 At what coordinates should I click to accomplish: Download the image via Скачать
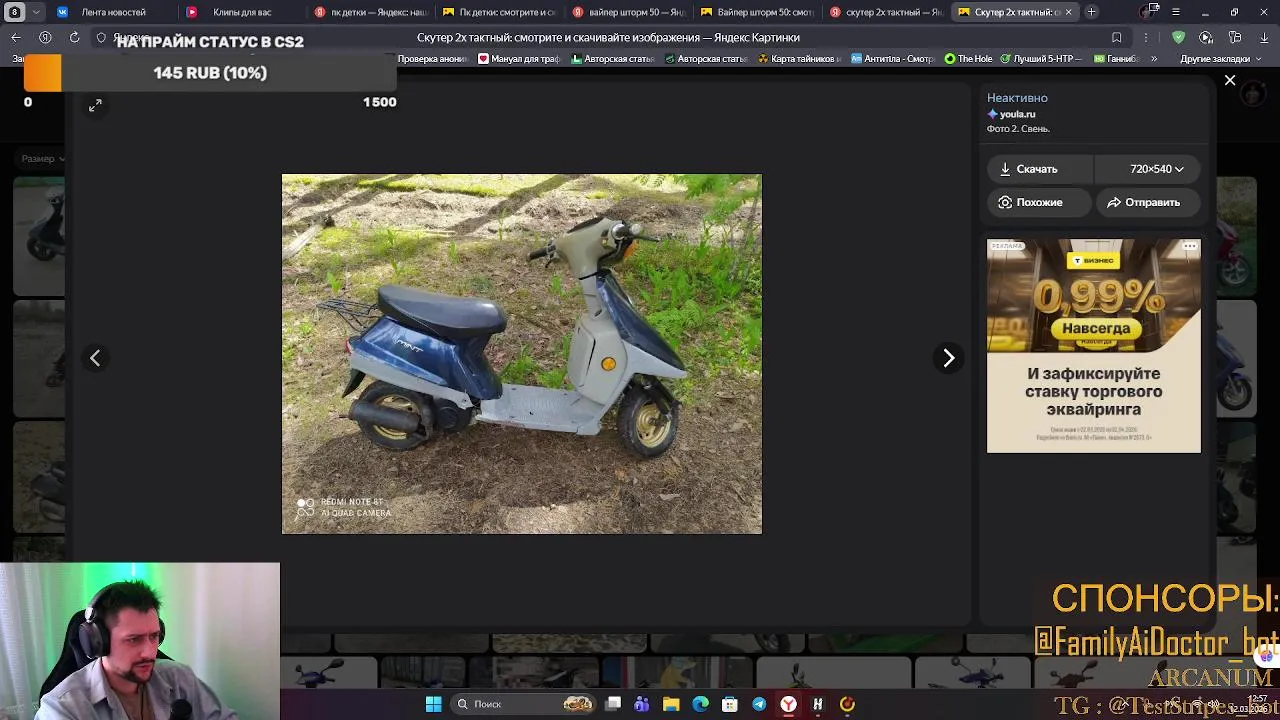[1040, 169]
